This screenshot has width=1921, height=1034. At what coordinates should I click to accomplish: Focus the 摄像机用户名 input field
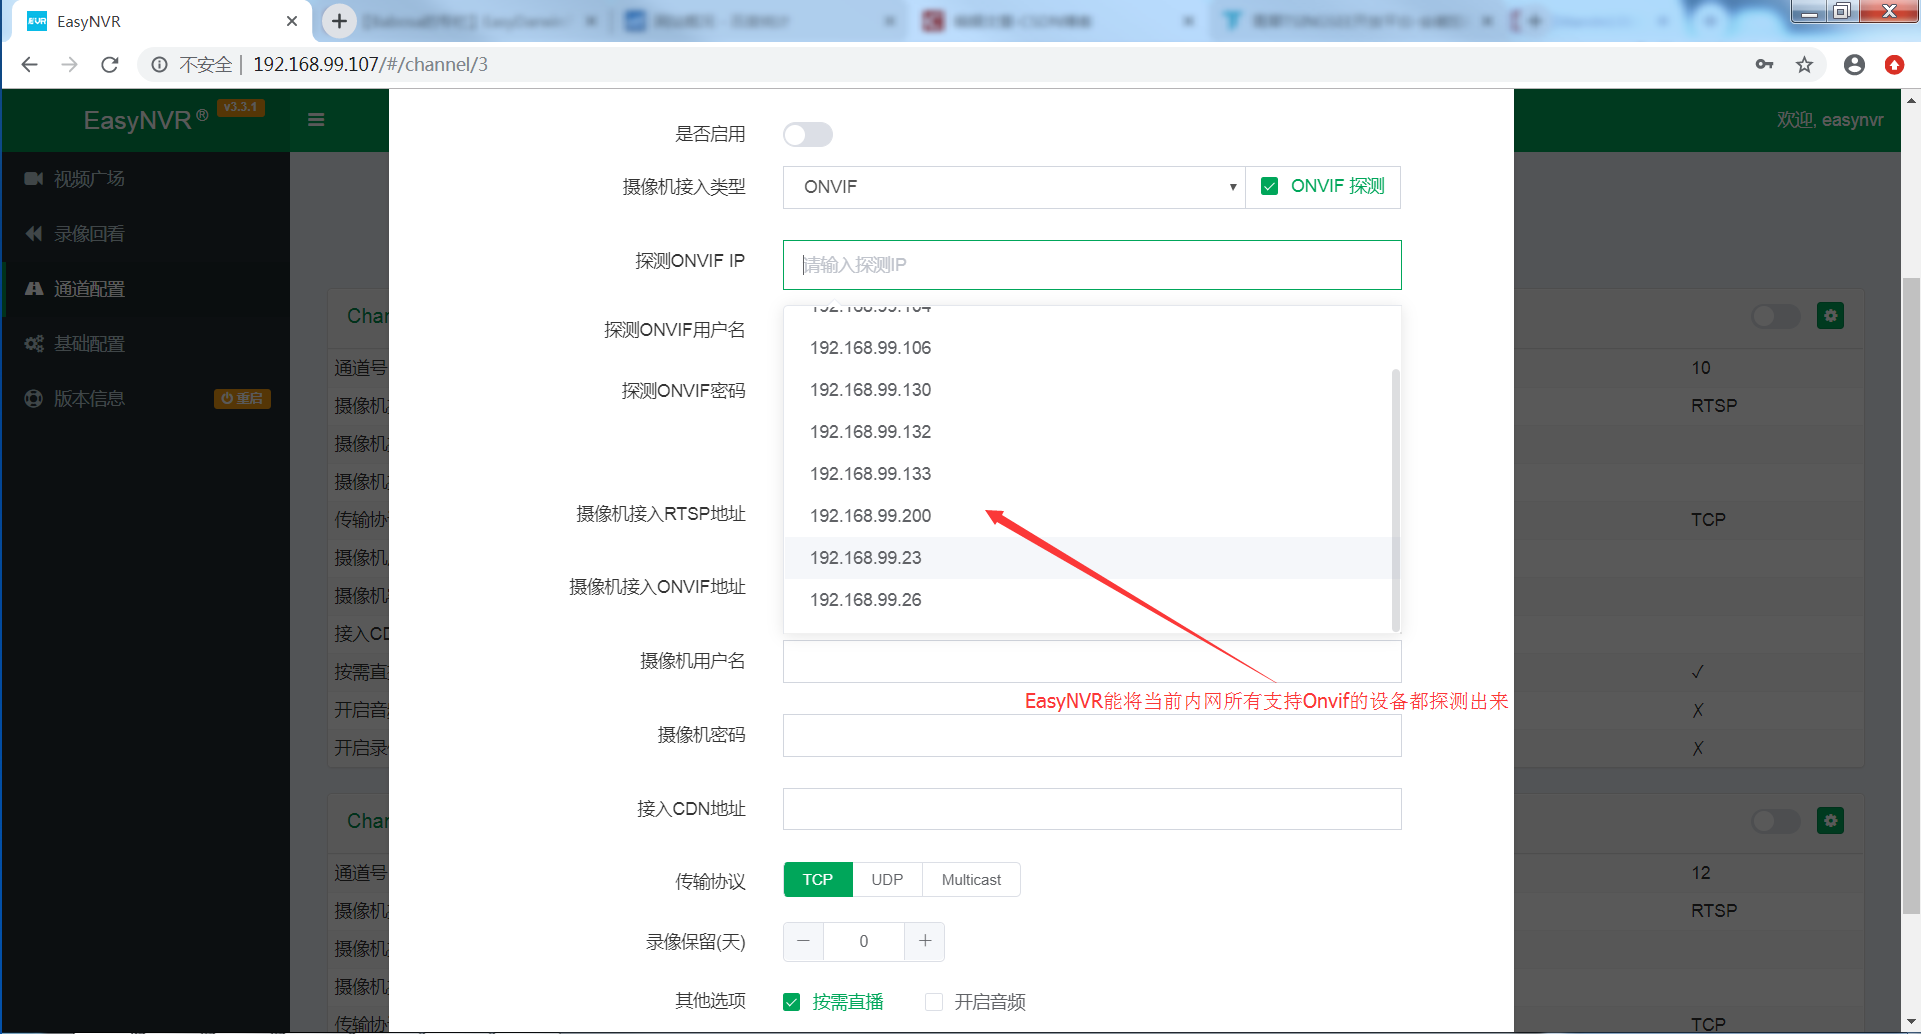[1092, 662]
